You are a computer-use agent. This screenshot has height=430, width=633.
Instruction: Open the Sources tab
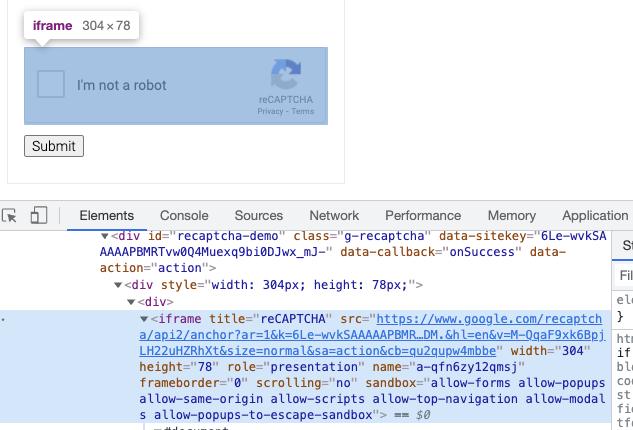[x=258, y=216]
